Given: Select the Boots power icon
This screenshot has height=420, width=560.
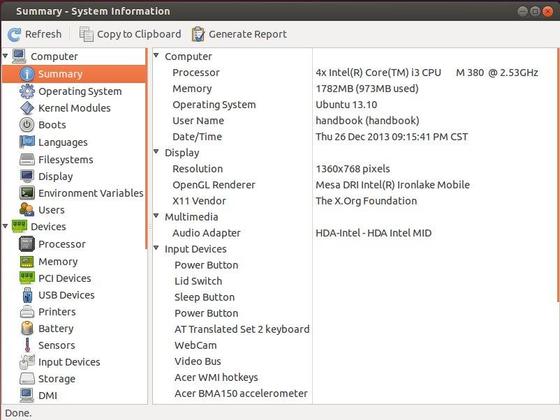Looking at the screenshot, I should [x=27, y=125].
